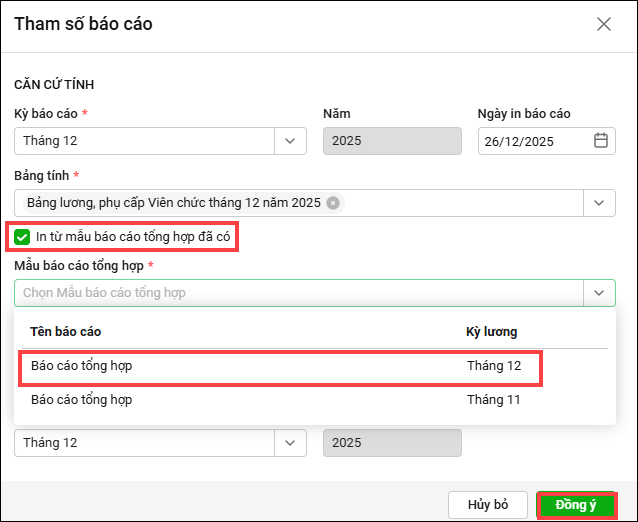Expand the Bảng tính dropdown arrow
This screenshot has width=638, height=522.
(x=599, y=203)
